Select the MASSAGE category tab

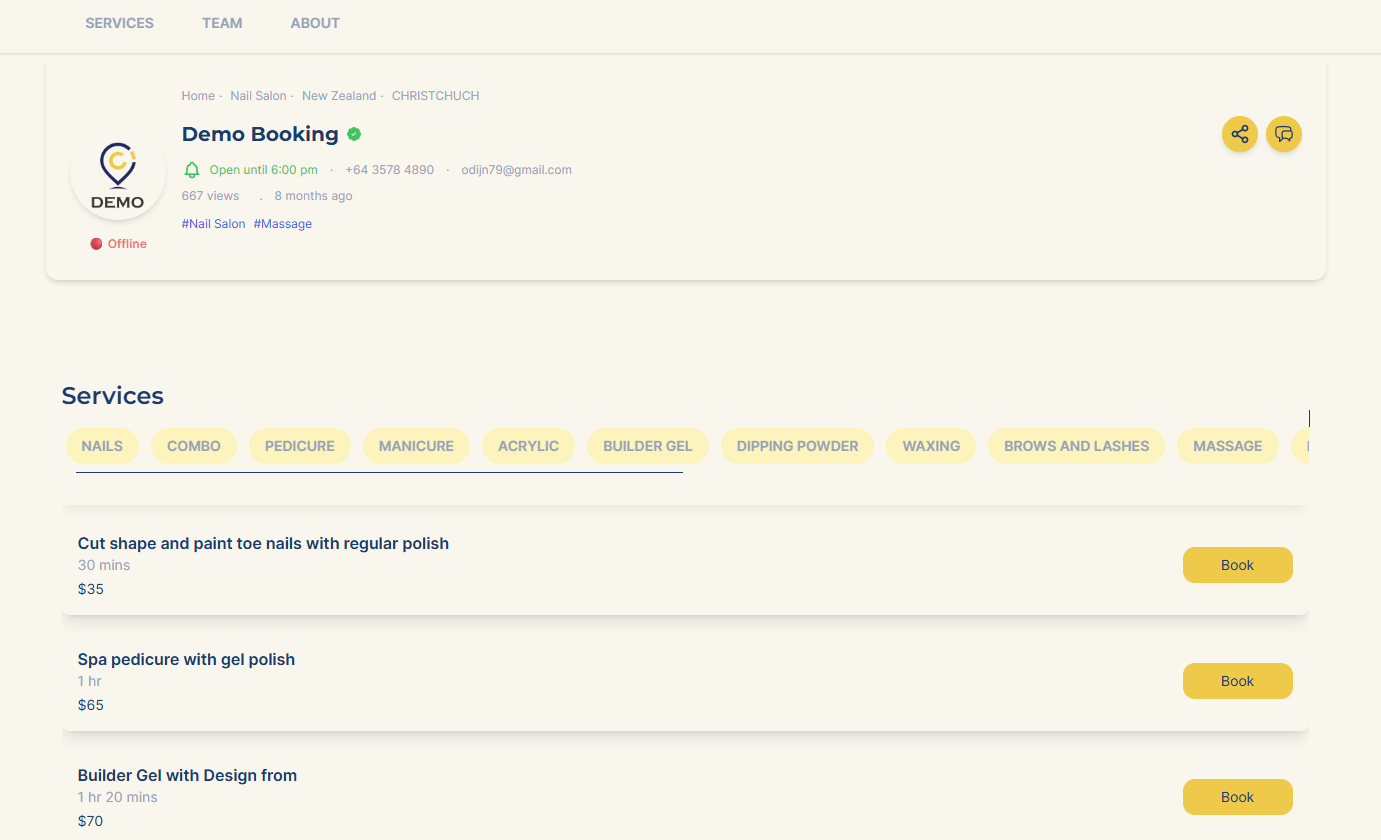tap(1228, 446)
